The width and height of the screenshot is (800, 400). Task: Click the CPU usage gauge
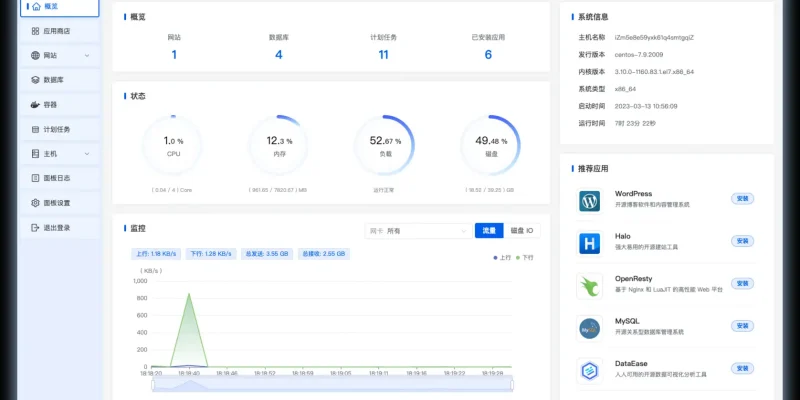[x=173, y=145]
